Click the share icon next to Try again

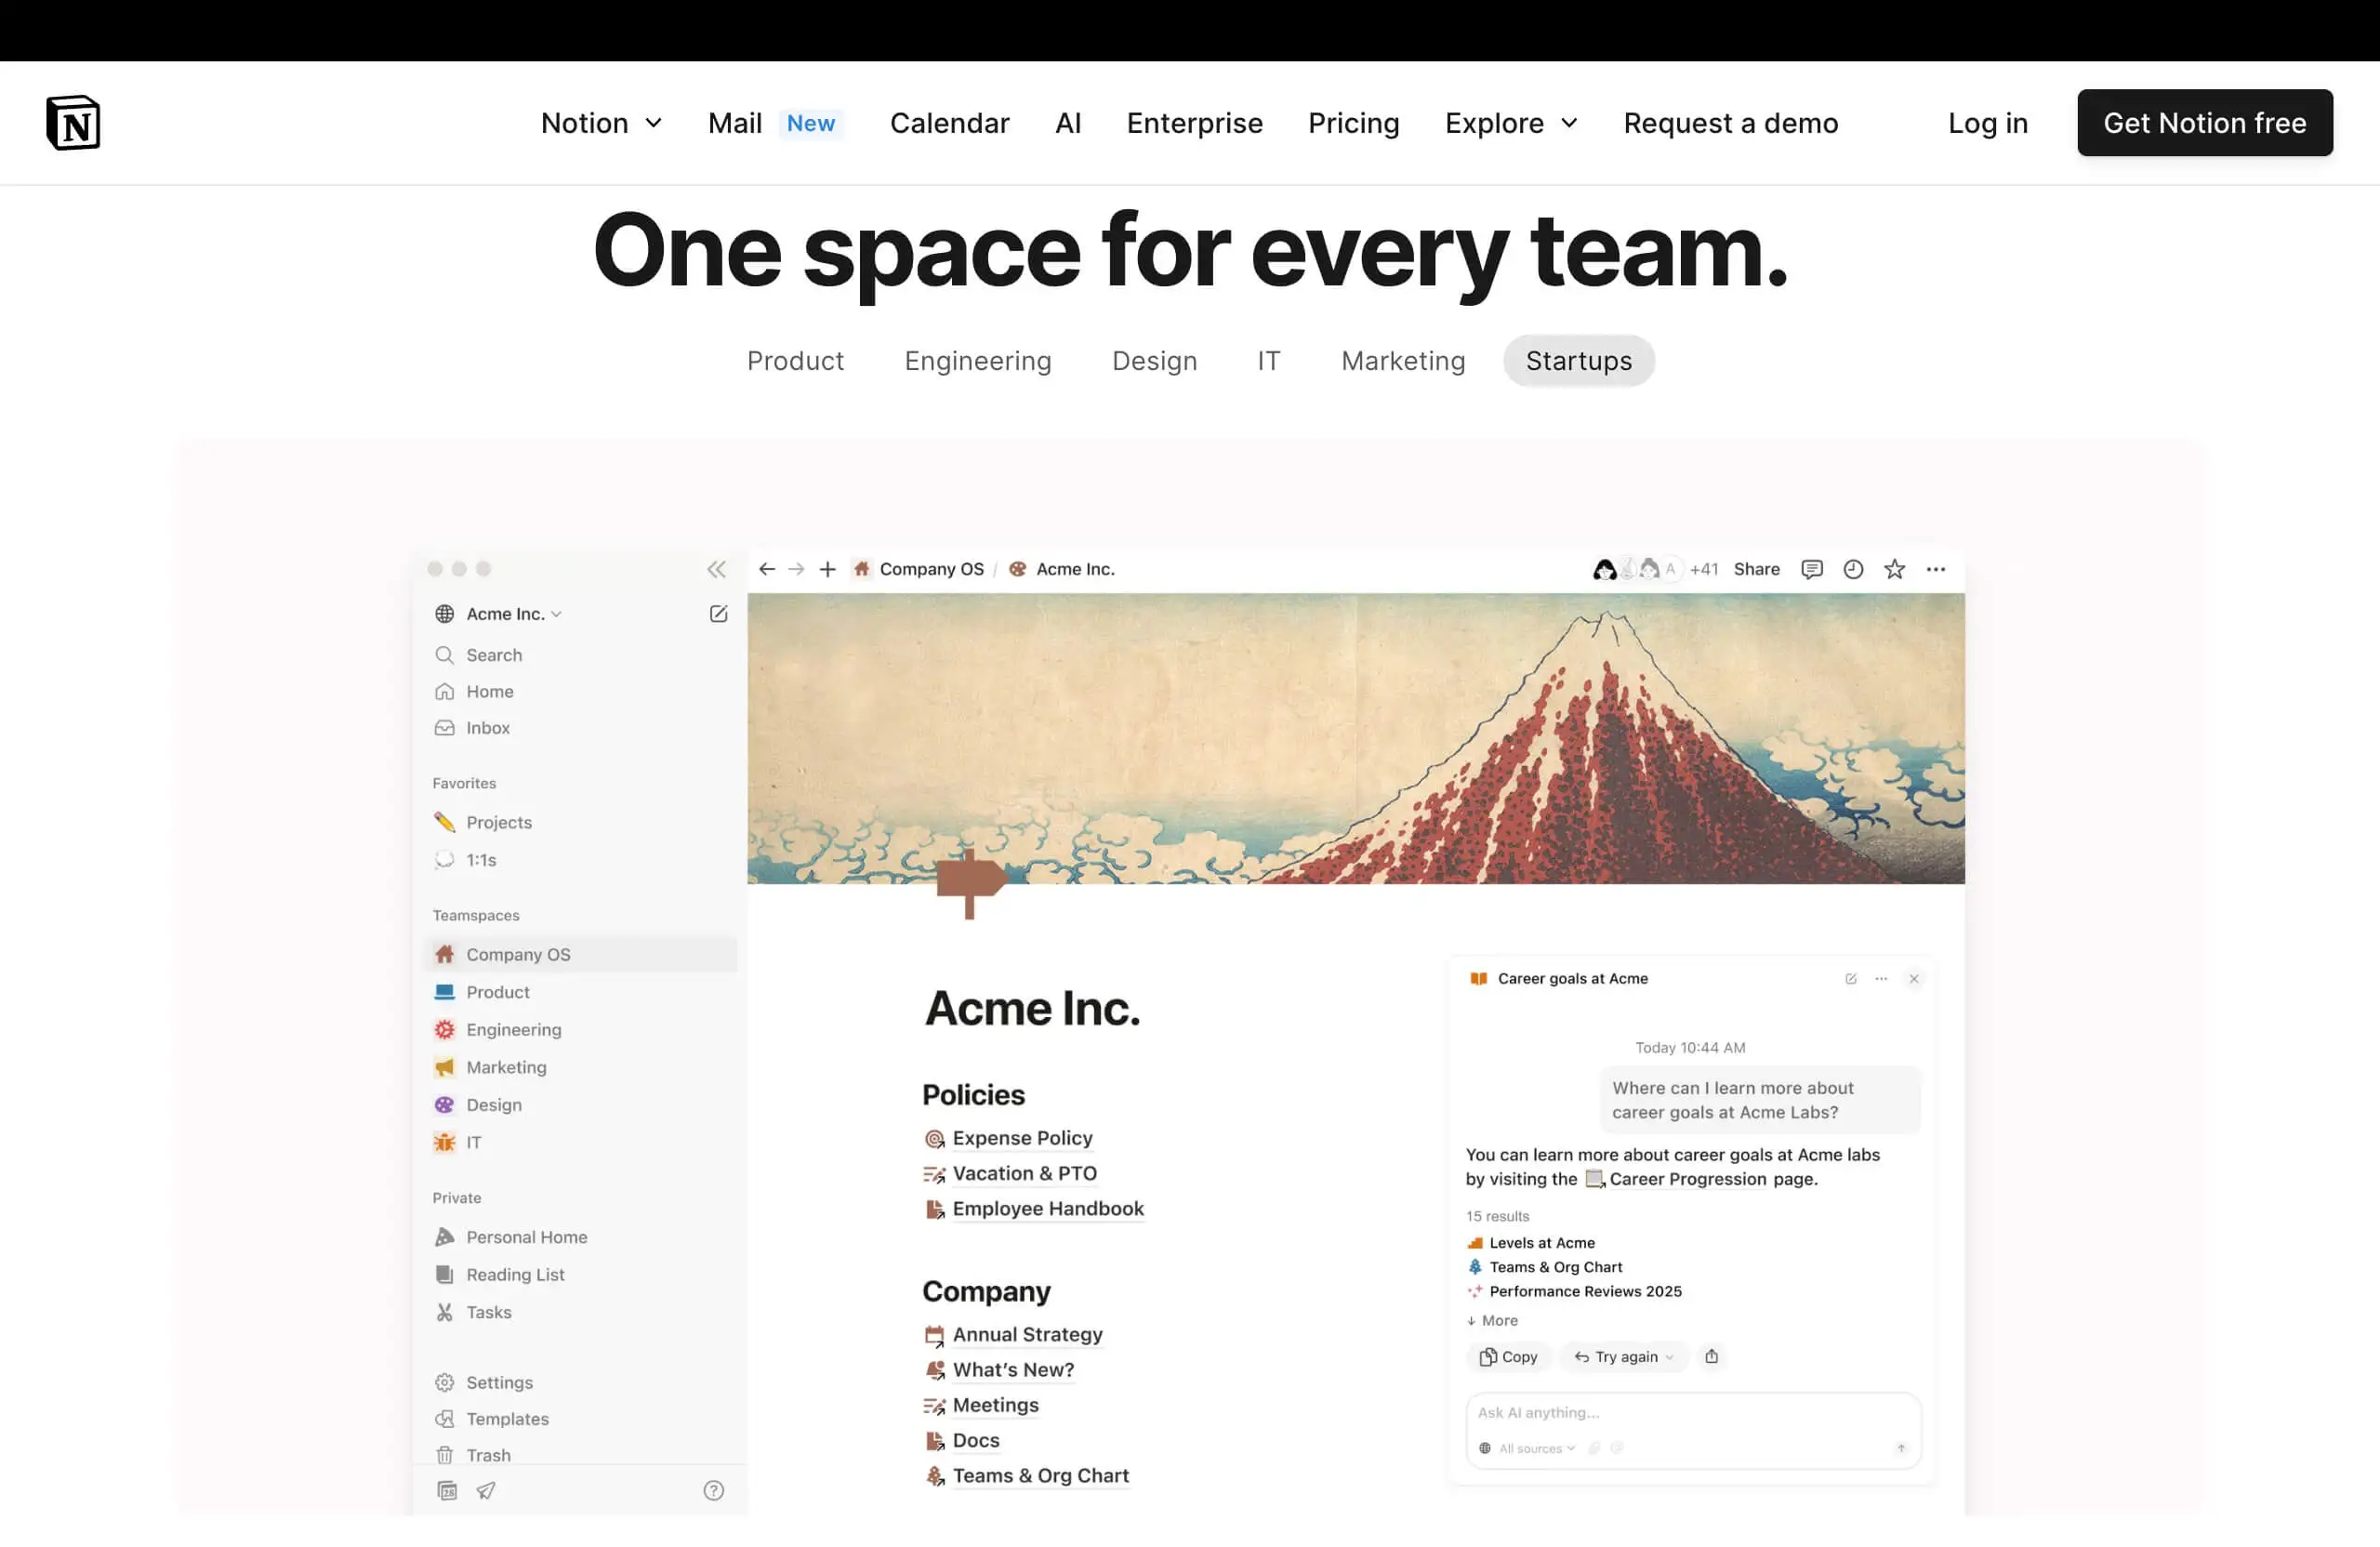1711,1356
